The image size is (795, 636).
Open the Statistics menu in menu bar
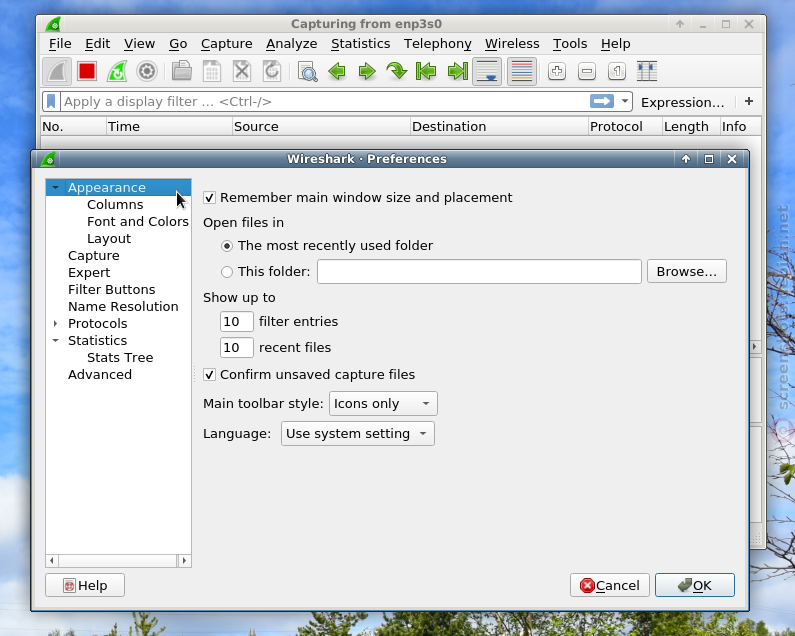pos(360,44)
